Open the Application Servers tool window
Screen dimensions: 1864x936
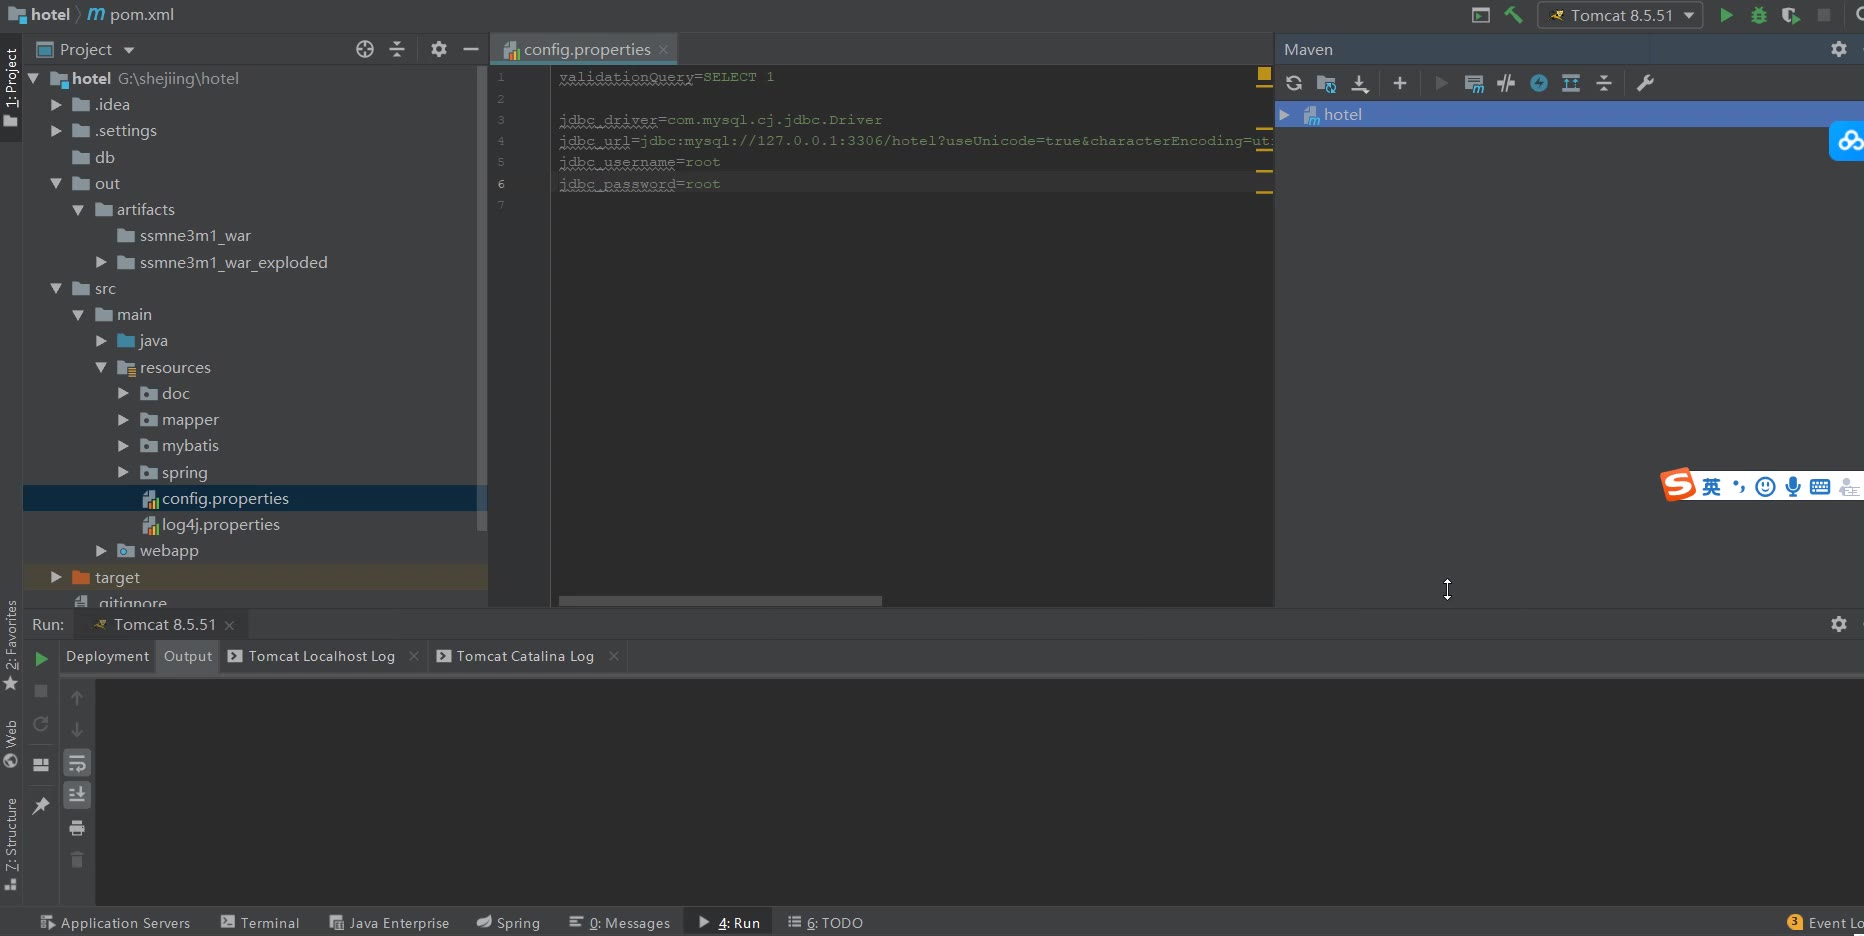115,922
